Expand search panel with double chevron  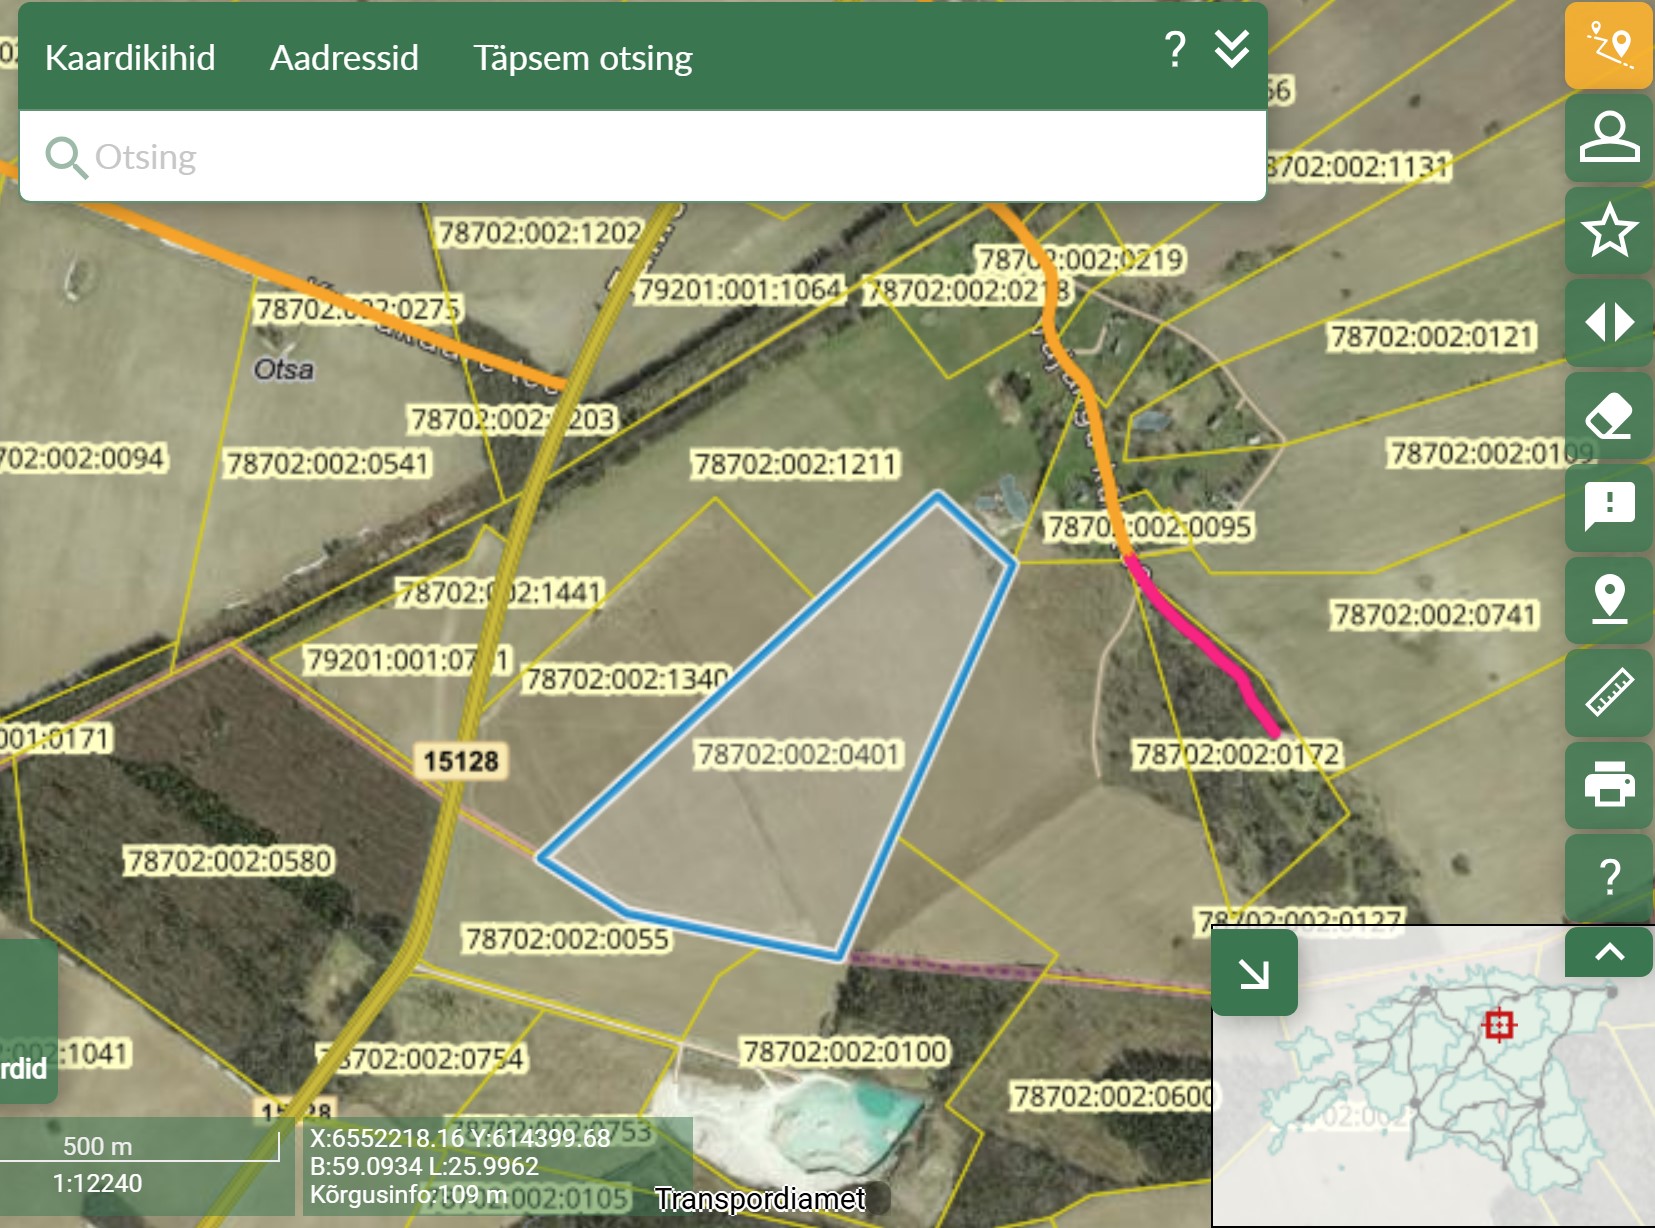coord(1231,49)
